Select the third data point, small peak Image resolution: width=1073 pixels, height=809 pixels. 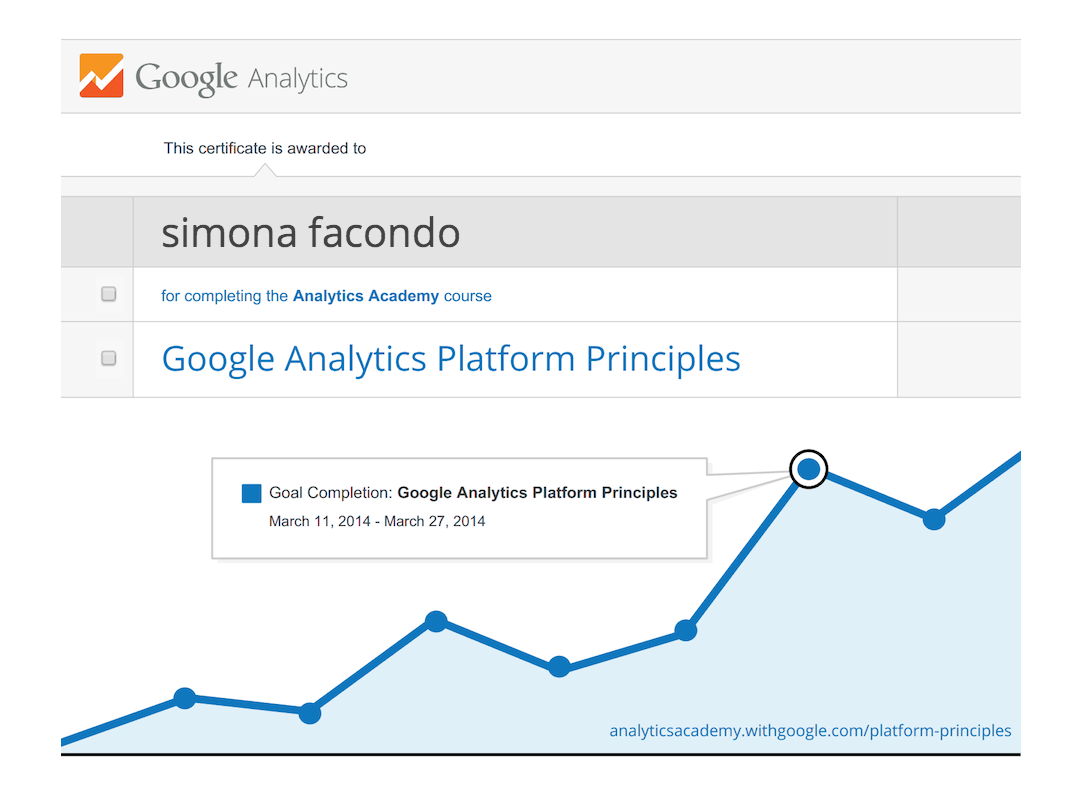click(x=436, y=621)
